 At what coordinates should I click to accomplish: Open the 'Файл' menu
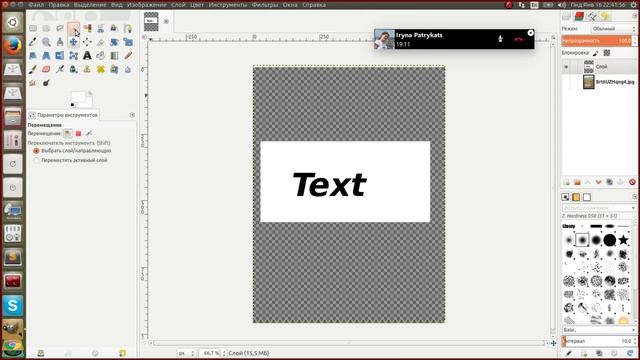(36, 5)
